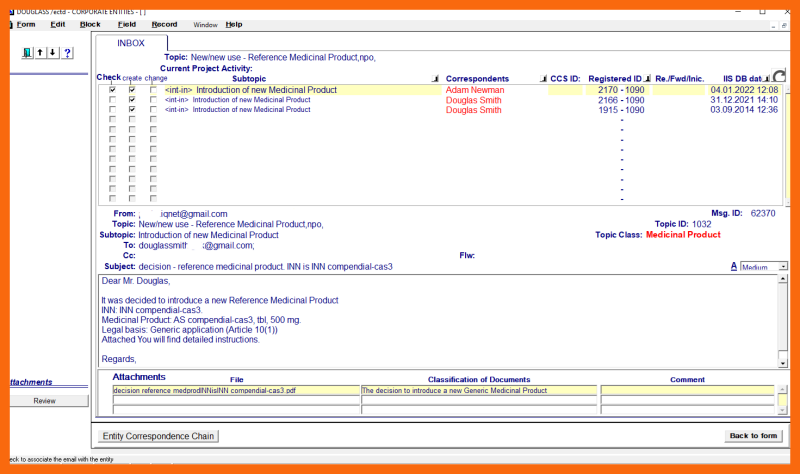Click the down arrow toolbar icon
The width and height of the screenshot is (800, 474).
click(52, 53)
